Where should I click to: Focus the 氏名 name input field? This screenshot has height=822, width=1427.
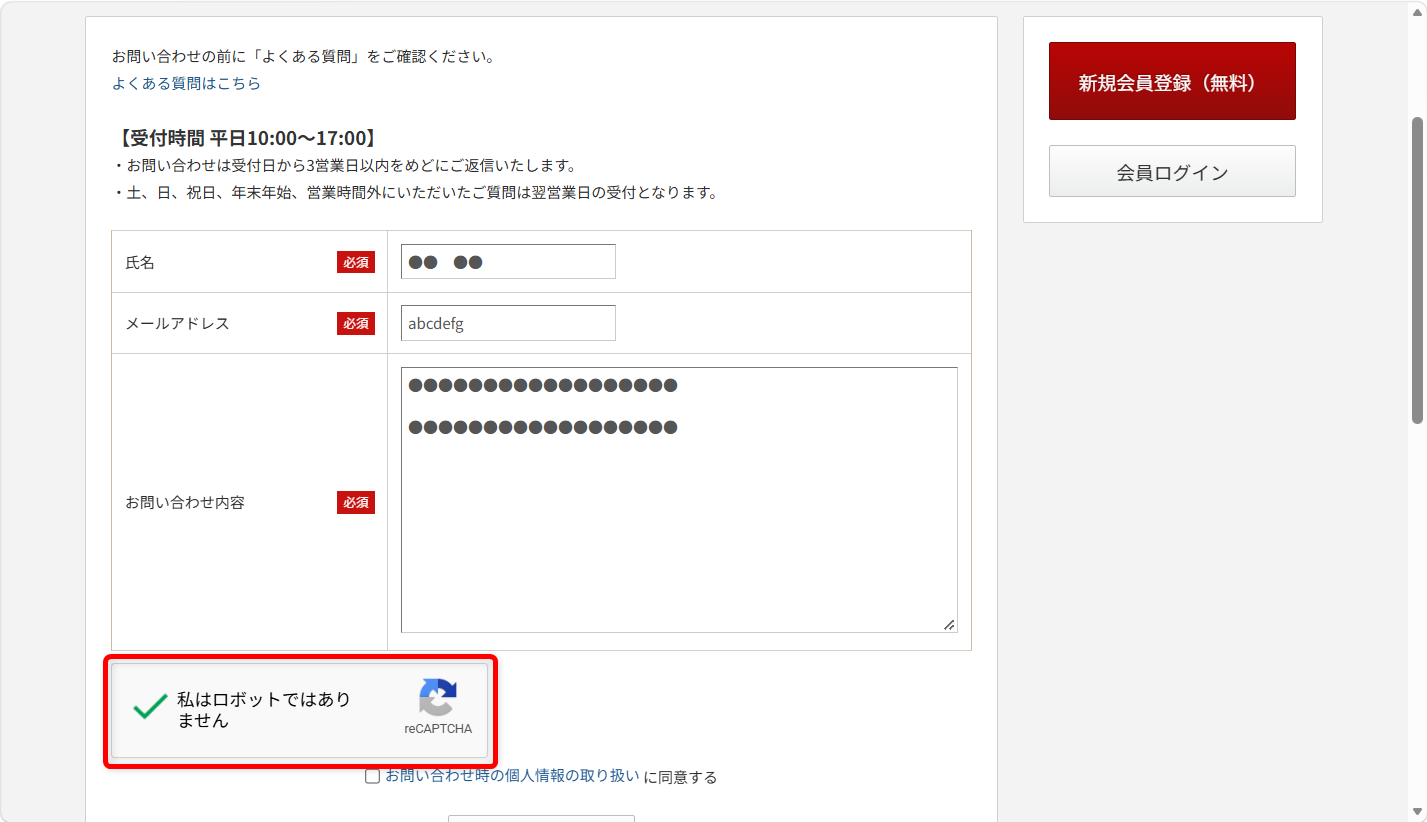508,262
